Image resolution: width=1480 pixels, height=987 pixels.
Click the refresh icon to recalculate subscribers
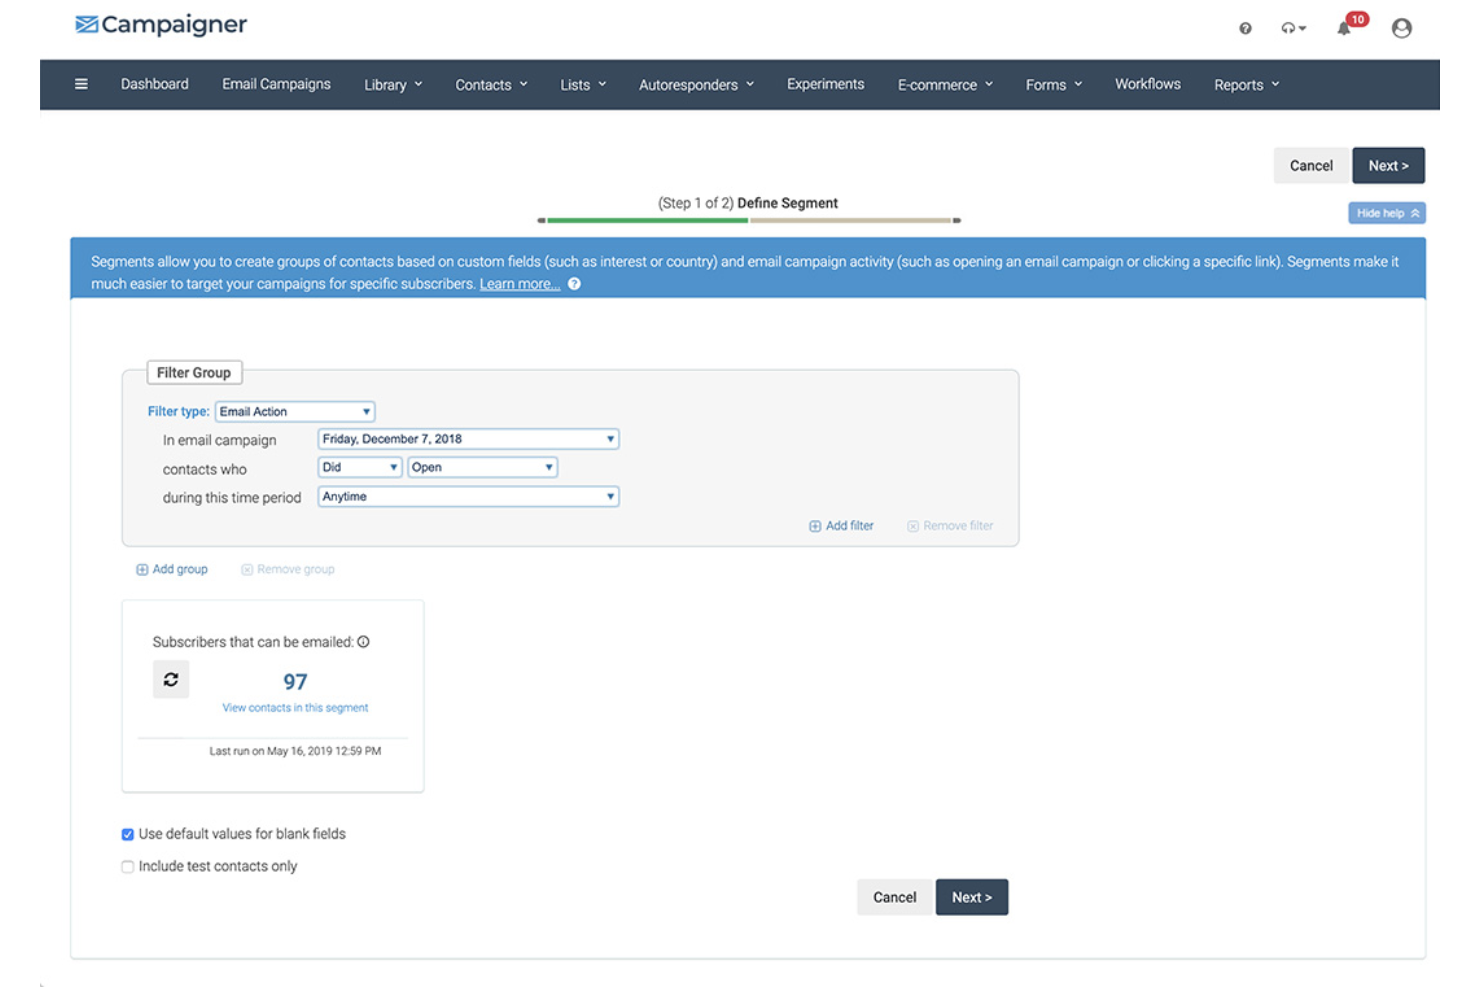[x=171, y=679]
